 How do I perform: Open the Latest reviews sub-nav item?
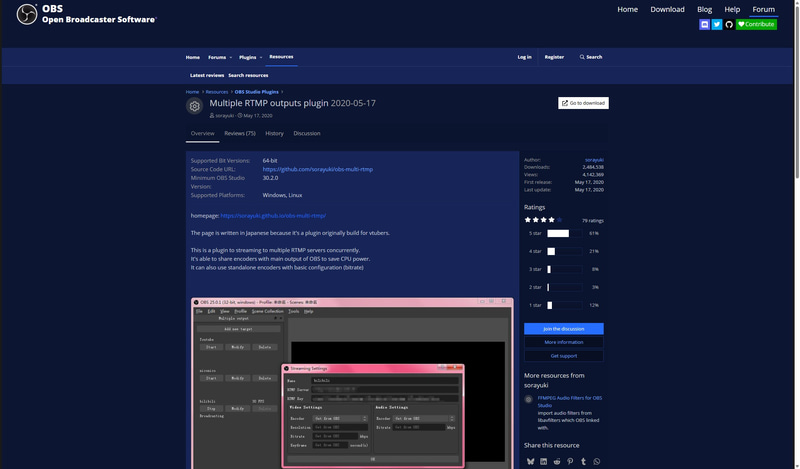(207, 76)
